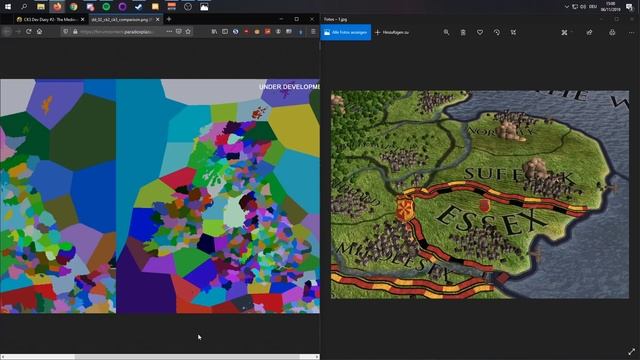This screenshot has width=640, height=360.
Task: Open the blue checkmark taskbar app
Action: tap(139, 7)
